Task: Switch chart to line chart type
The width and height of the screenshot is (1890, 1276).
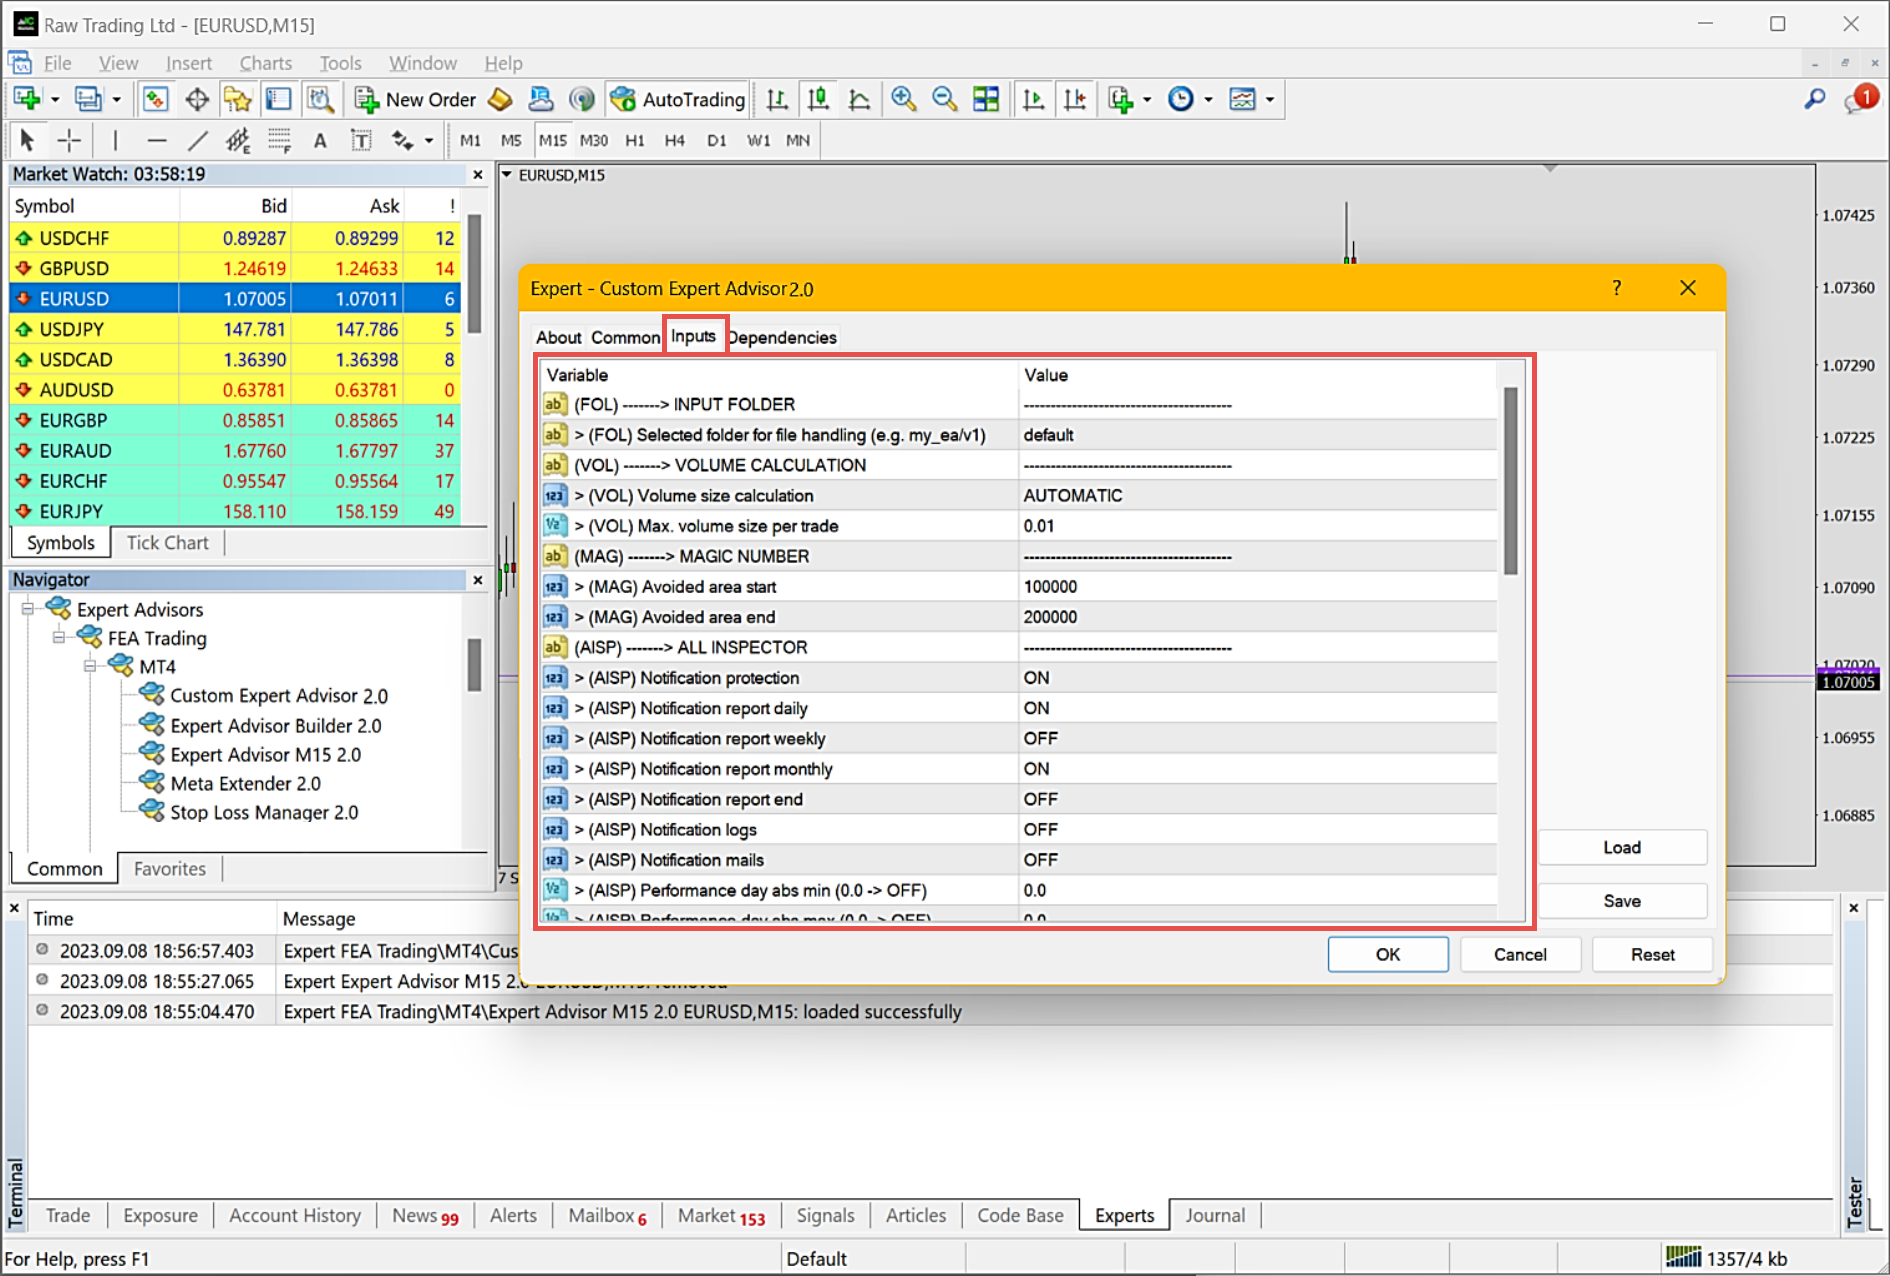Action: (859, 99)
